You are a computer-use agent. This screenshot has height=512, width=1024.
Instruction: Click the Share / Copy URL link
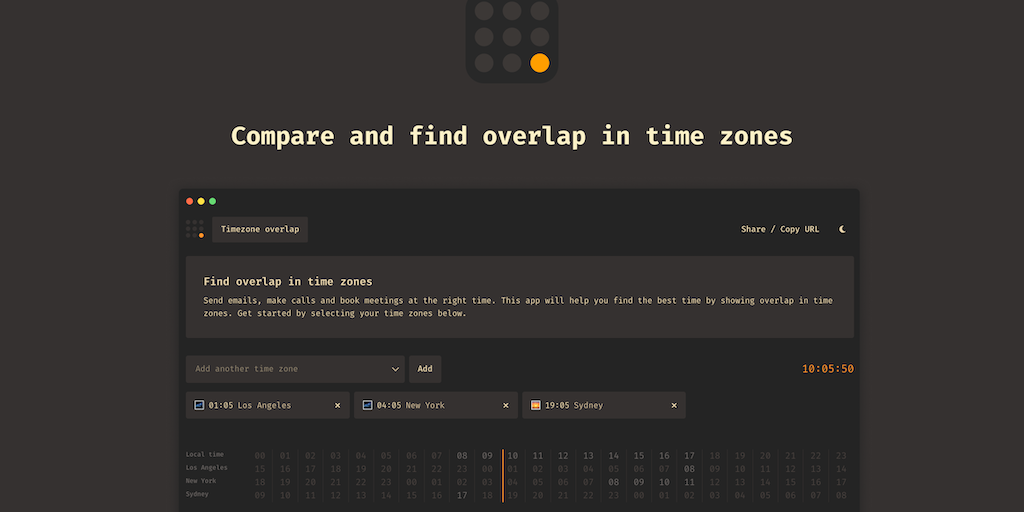[780, 229]
